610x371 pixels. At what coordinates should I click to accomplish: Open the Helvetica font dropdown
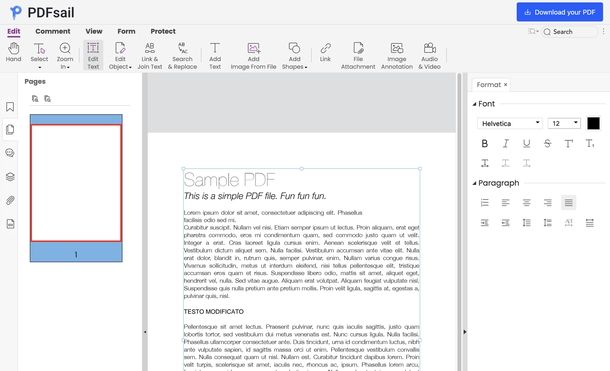coord(510,123)
